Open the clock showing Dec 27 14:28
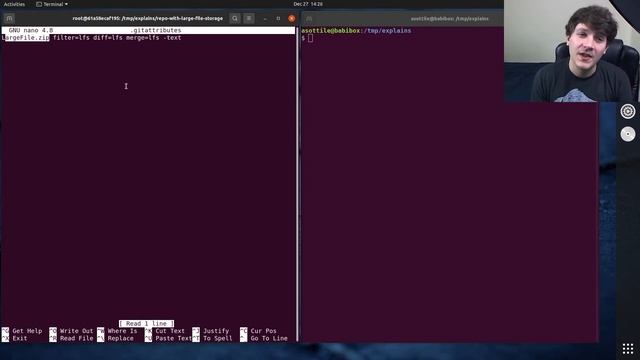 (x=308, y=4)
